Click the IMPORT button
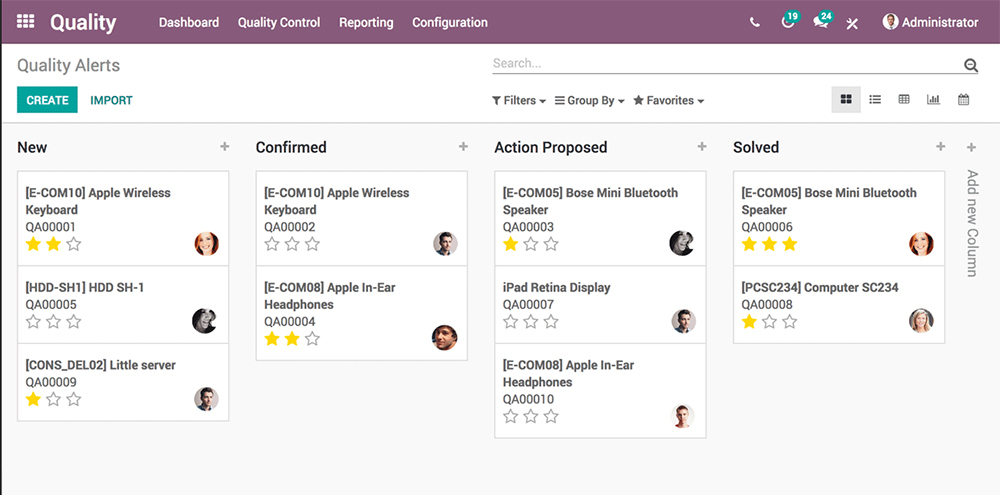Image resolution: width=1000 pixels, height=495 pixels. coord(111,100)
